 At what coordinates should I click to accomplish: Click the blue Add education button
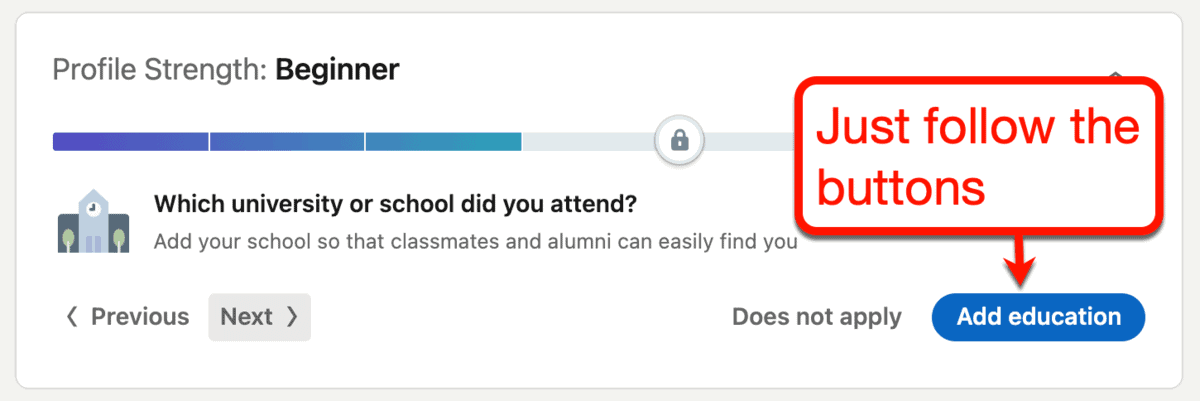pyautogui.click(x=1038, y=317)
